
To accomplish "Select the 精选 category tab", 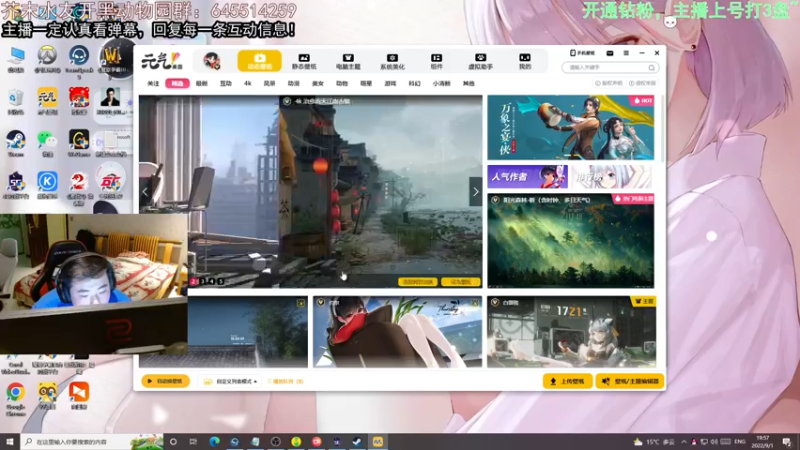I will pyautogui.click(x=177, y=83).
